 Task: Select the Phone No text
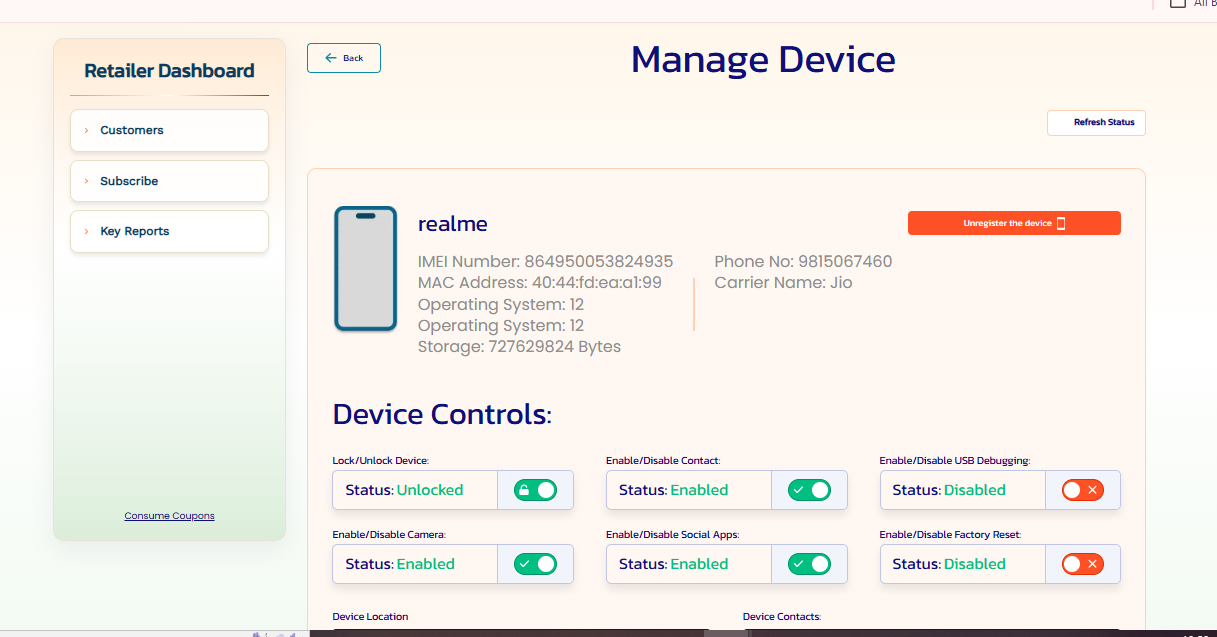pos(803,262)
